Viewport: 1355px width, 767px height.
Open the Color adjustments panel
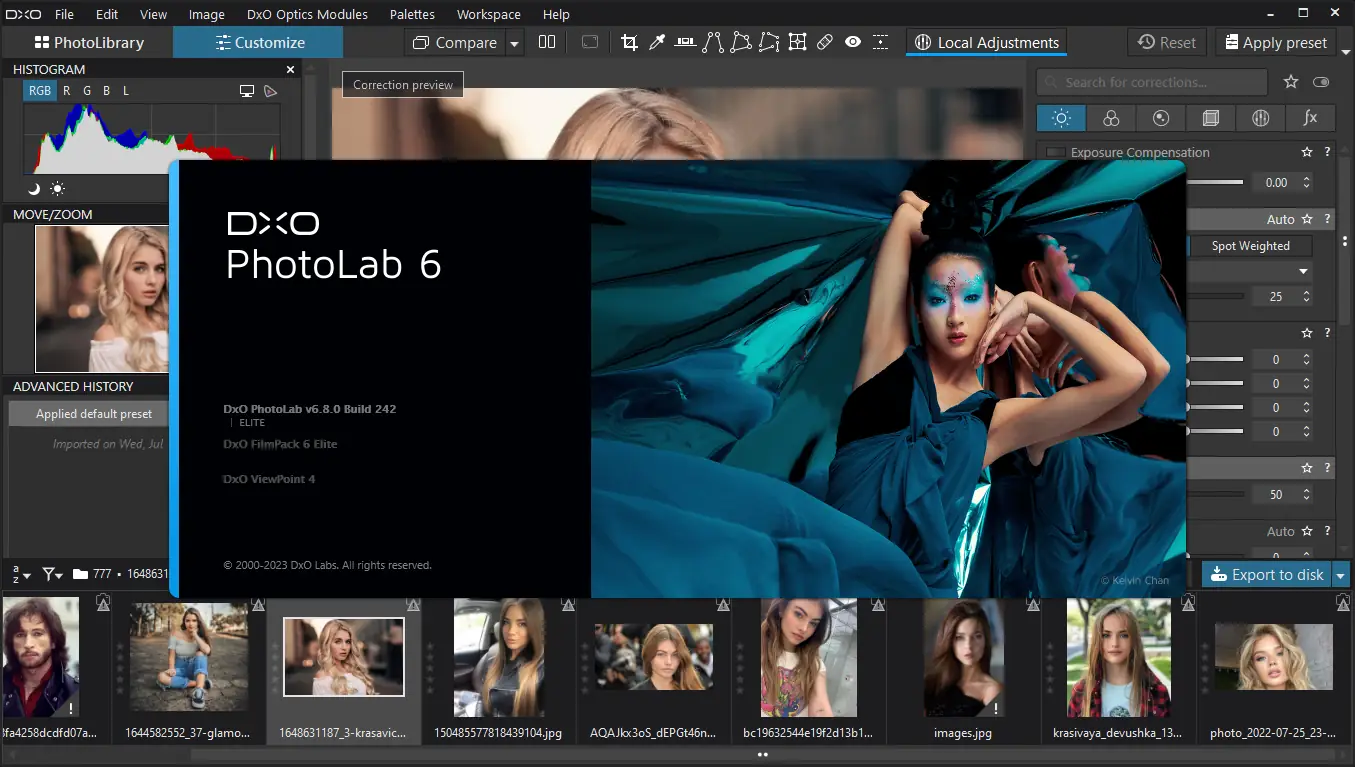point(1111,118)
